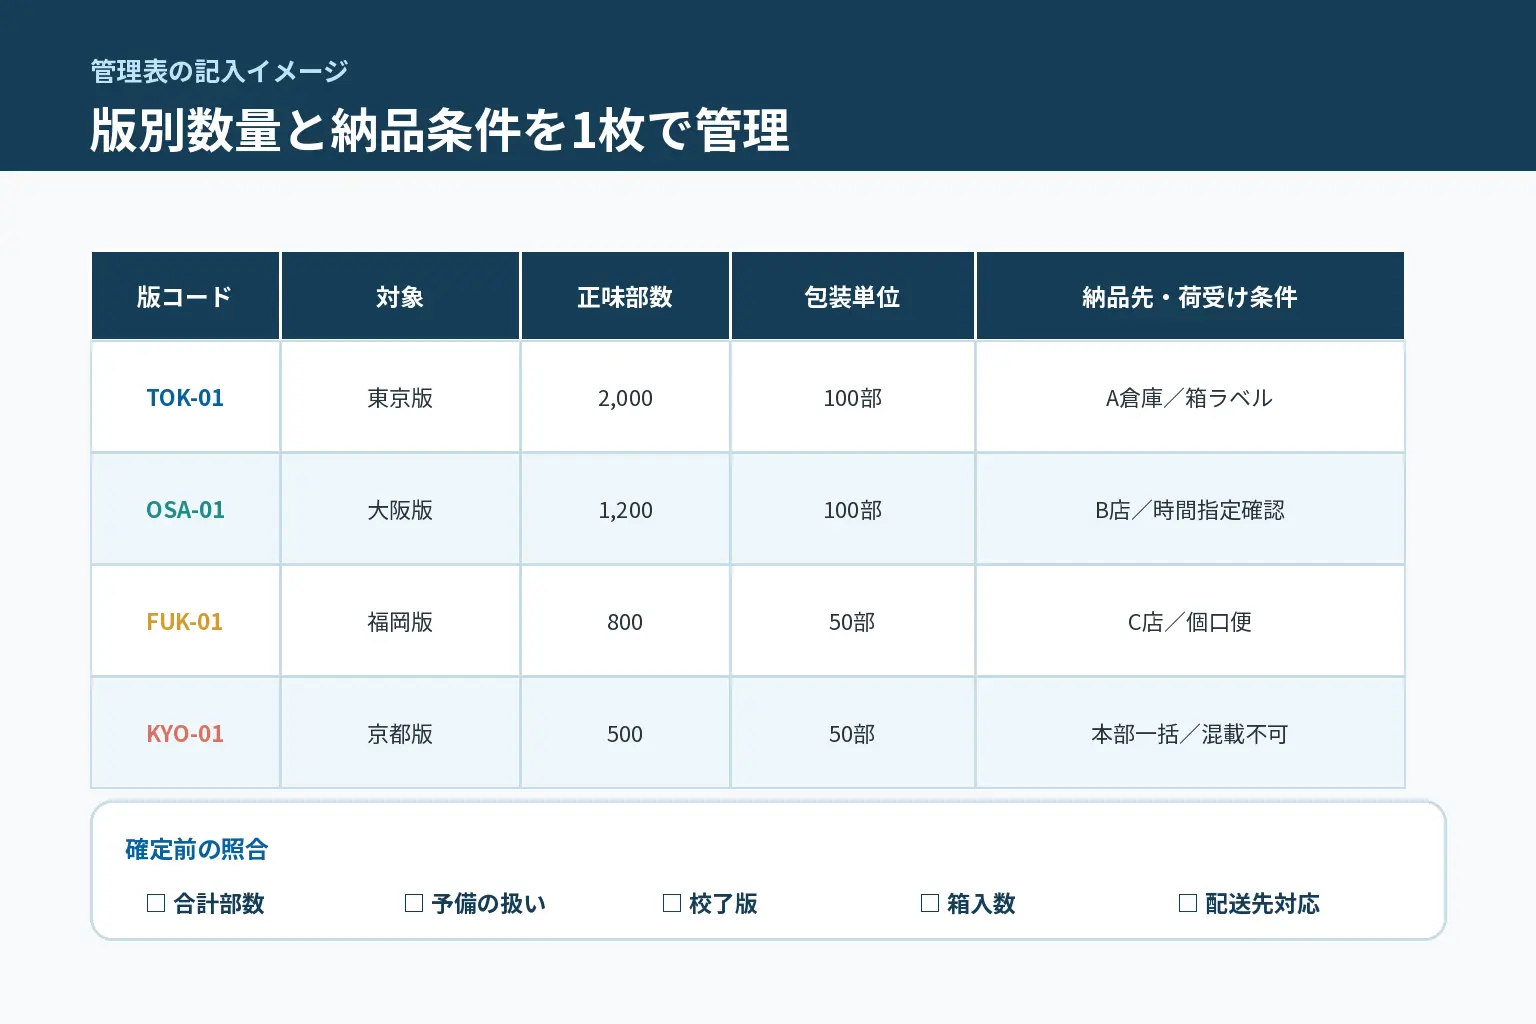Click the 100部 cell in TOK-01 row

coord(852,398)
